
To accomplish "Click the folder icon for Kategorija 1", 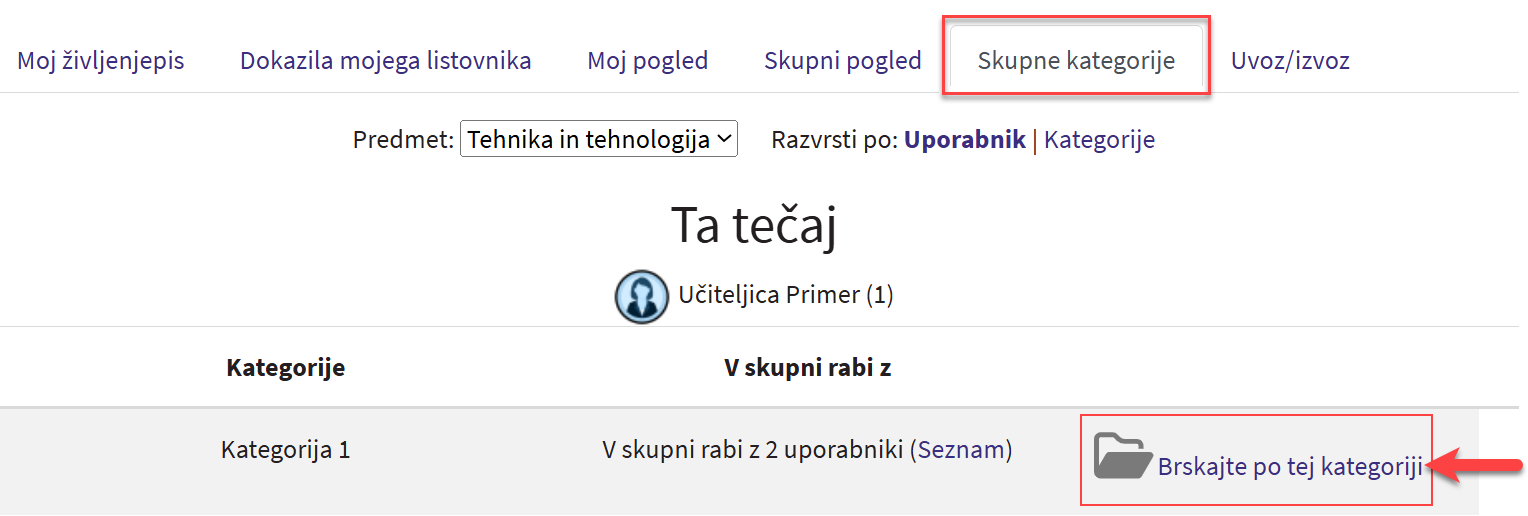I will 1122,456.
